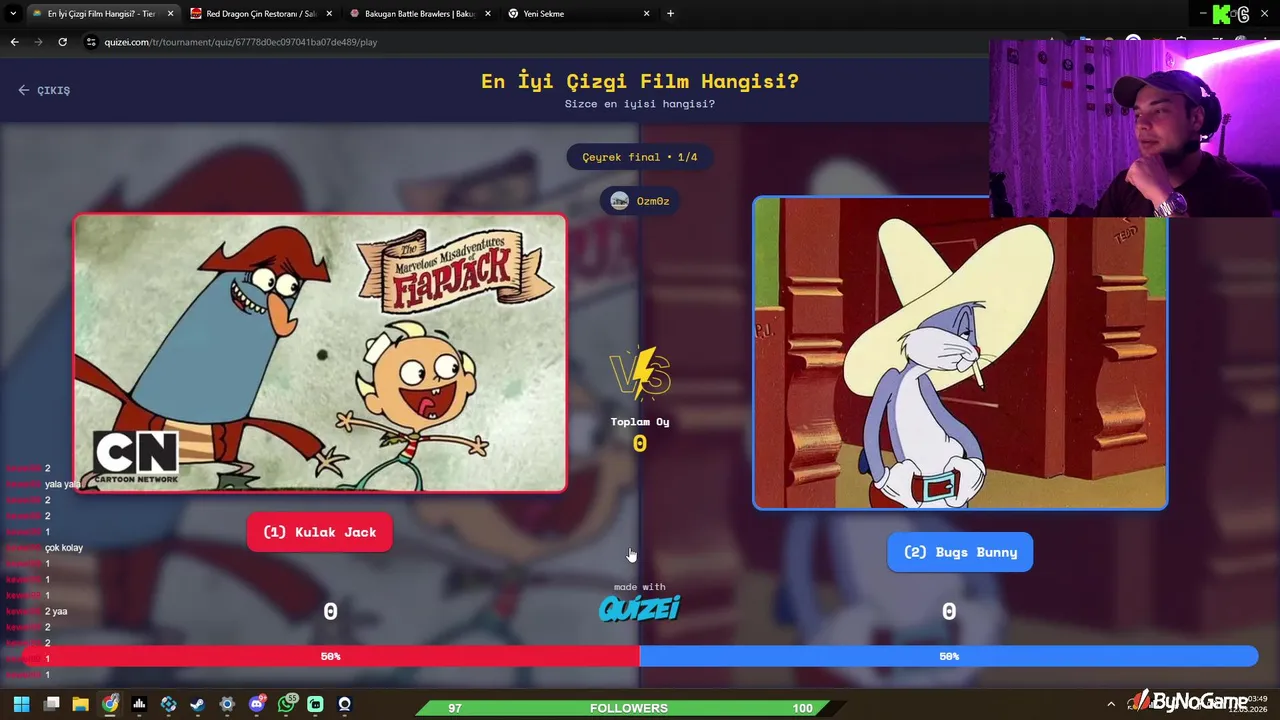Click the Çeyrek final 1/4 round badge
Screen dimensions: 1280x720
(640, 157)
